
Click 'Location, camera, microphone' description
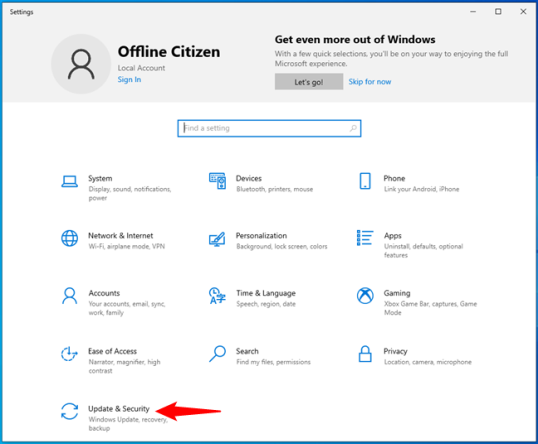click(428, 362)
